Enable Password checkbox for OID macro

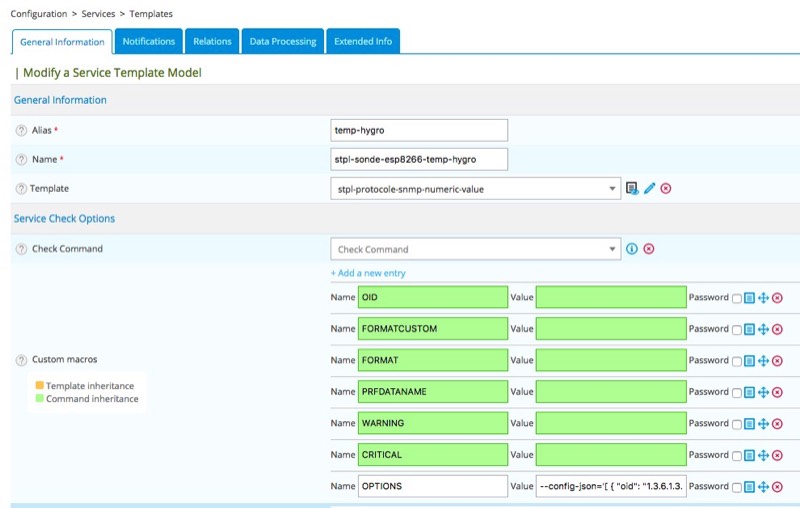[x=737, y=298]
